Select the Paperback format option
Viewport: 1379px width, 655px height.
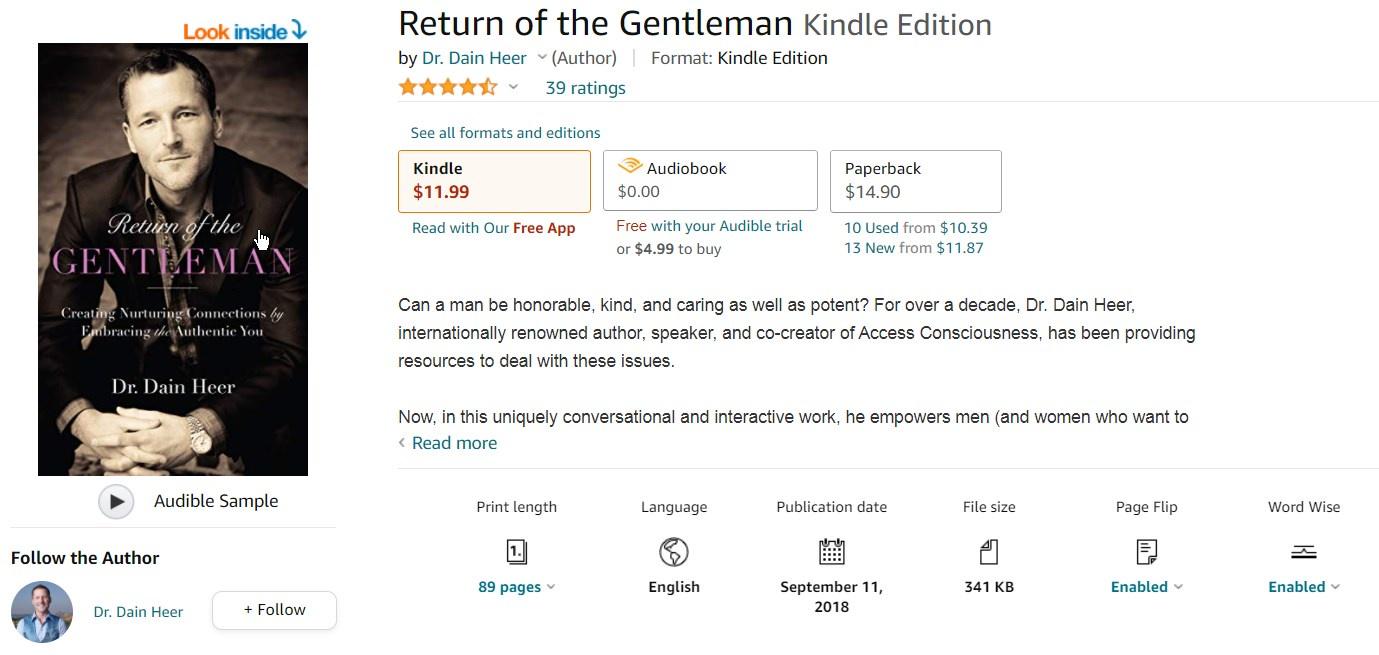[915, 181]
